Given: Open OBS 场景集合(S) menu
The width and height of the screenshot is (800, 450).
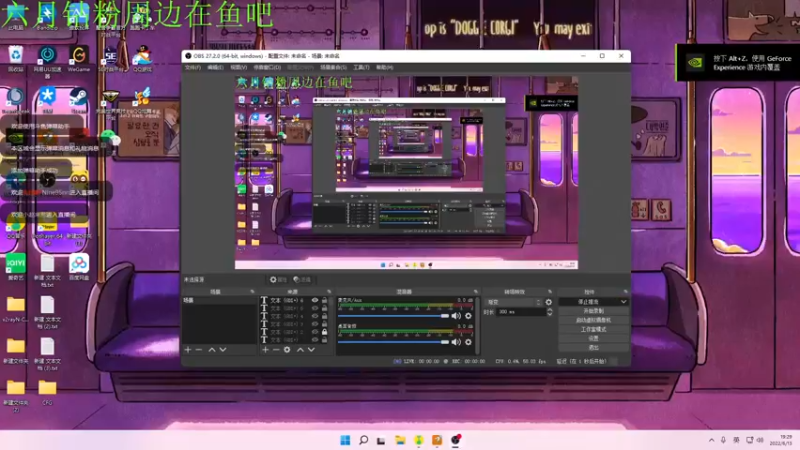Looking at the screenshot, I should click(x=333, y=67).
